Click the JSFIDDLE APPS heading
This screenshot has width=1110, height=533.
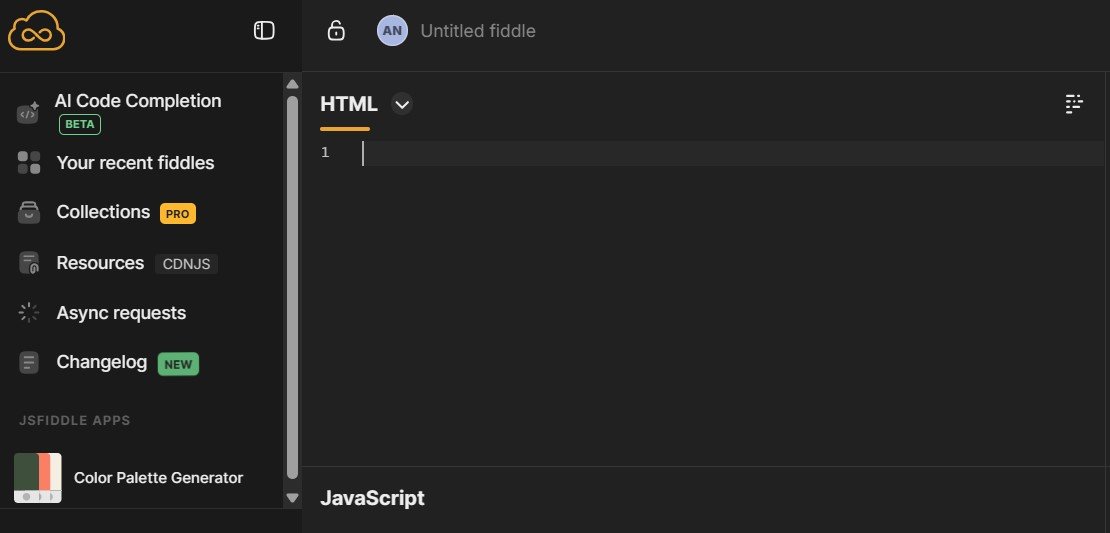click(x=74, y=420)
